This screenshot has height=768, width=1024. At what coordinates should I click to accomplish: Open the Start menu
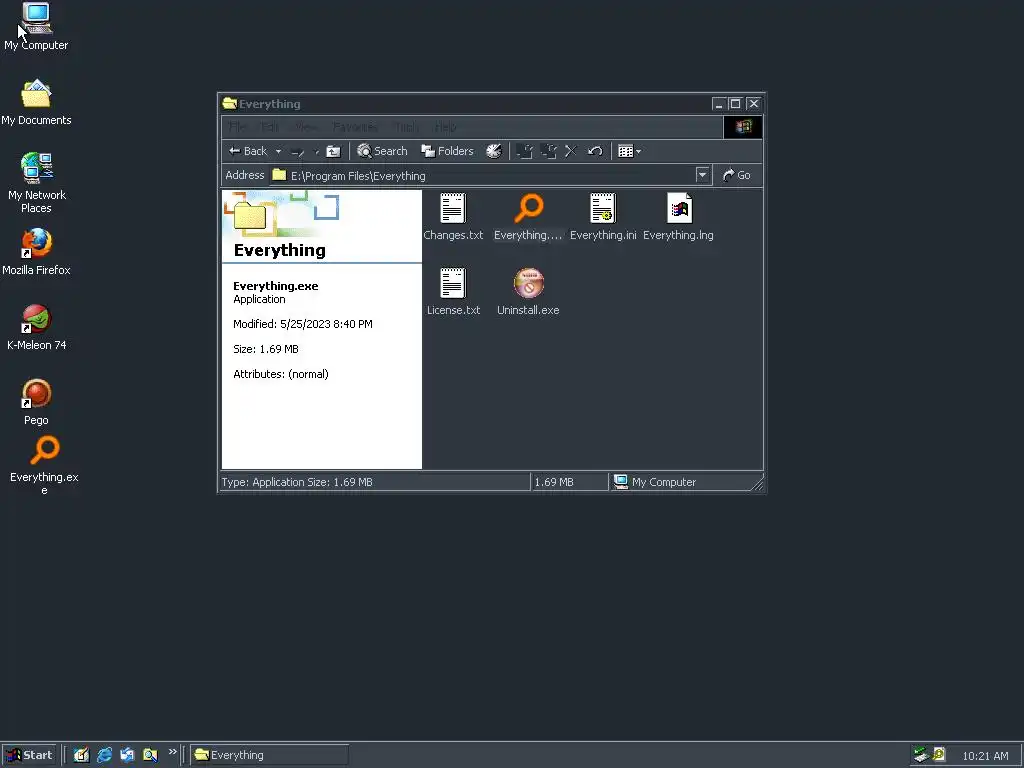(x=29, y=755)
